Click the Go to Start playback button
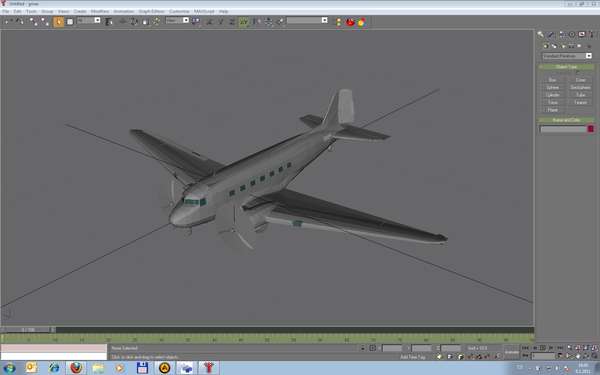Viewport: 600px width, 375px height. (x=526, y=348)
